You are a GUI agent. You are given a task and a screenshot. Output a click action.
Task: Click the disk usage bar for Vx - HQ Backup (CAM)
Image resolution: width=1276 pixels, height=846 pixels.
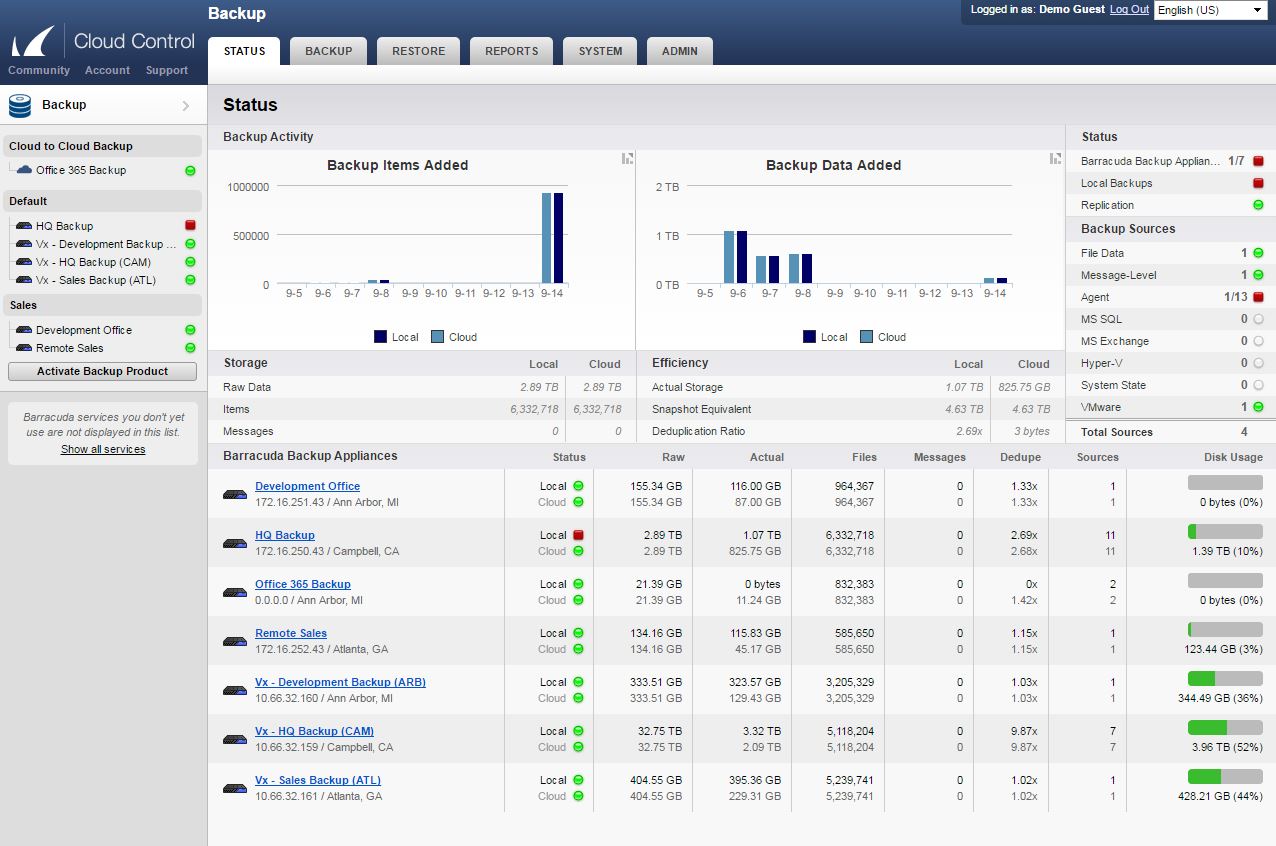point(1225,727)
